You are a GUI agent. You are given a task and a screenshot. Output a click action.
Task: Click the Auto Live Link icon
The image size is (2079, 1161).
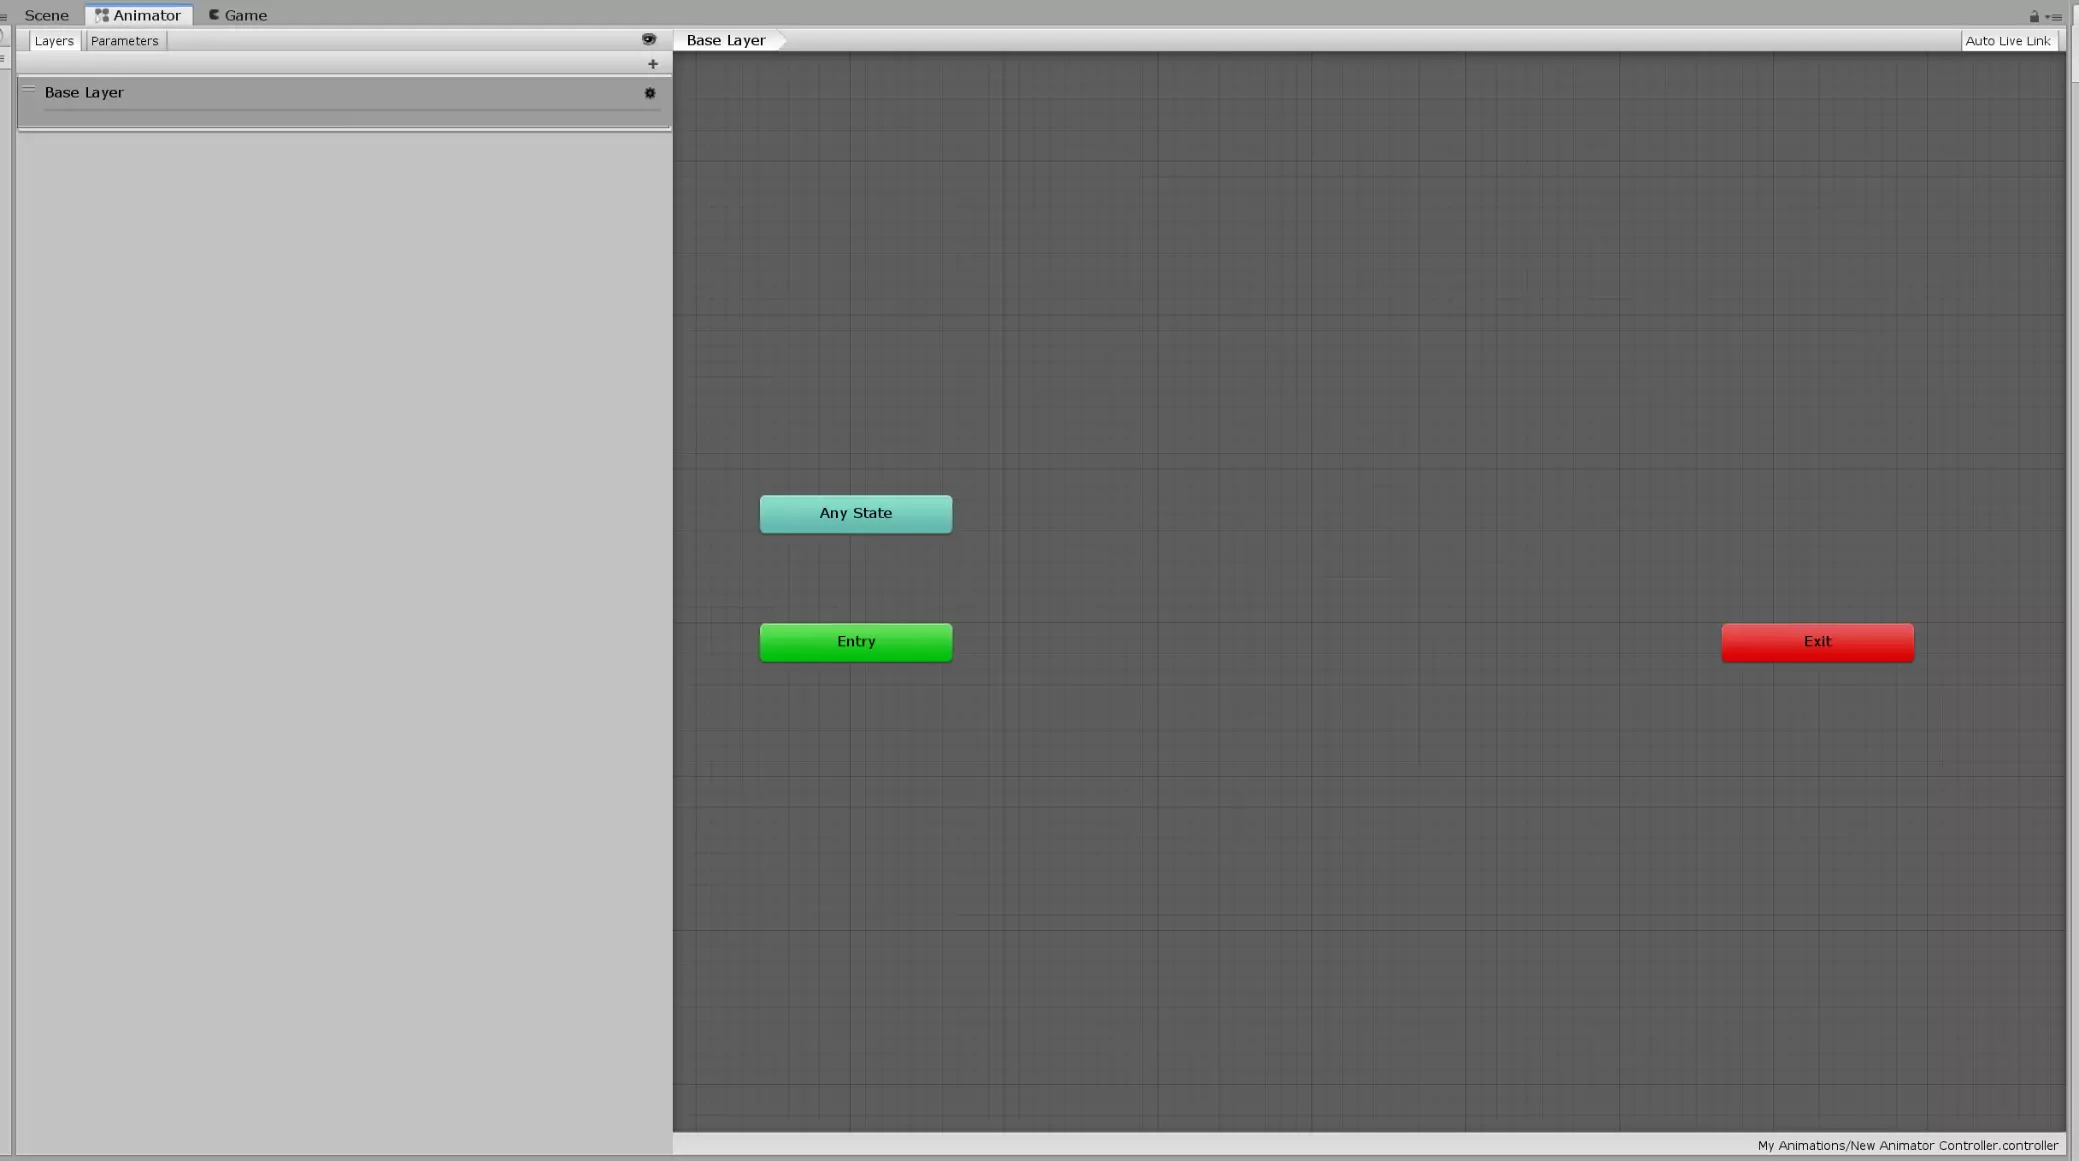pyautogui.click(x=2008, y=39)
